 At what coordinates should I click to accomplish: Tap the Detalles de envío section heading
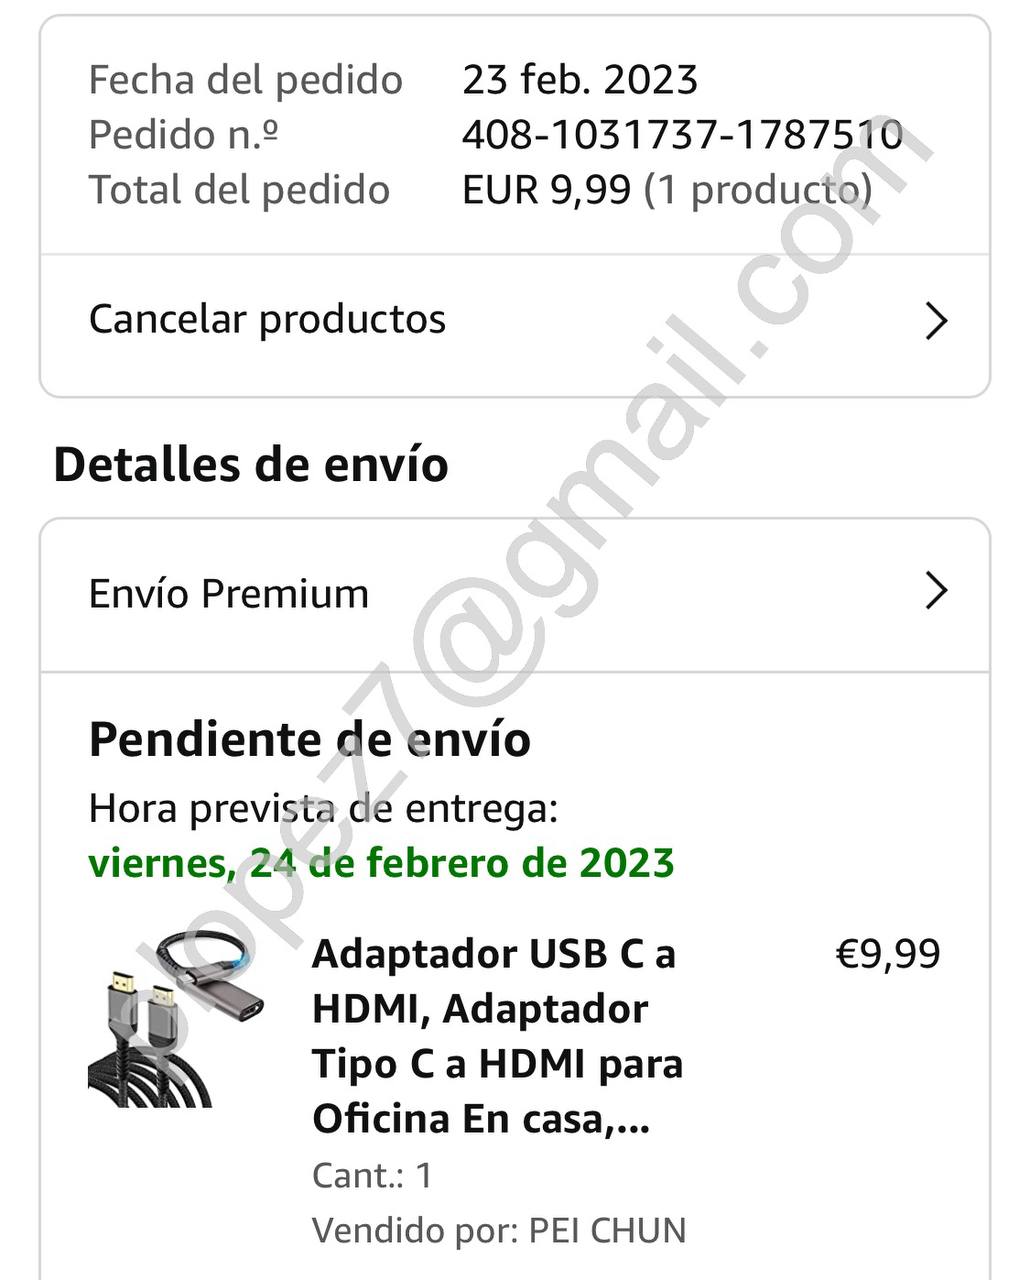click(251, 465)
